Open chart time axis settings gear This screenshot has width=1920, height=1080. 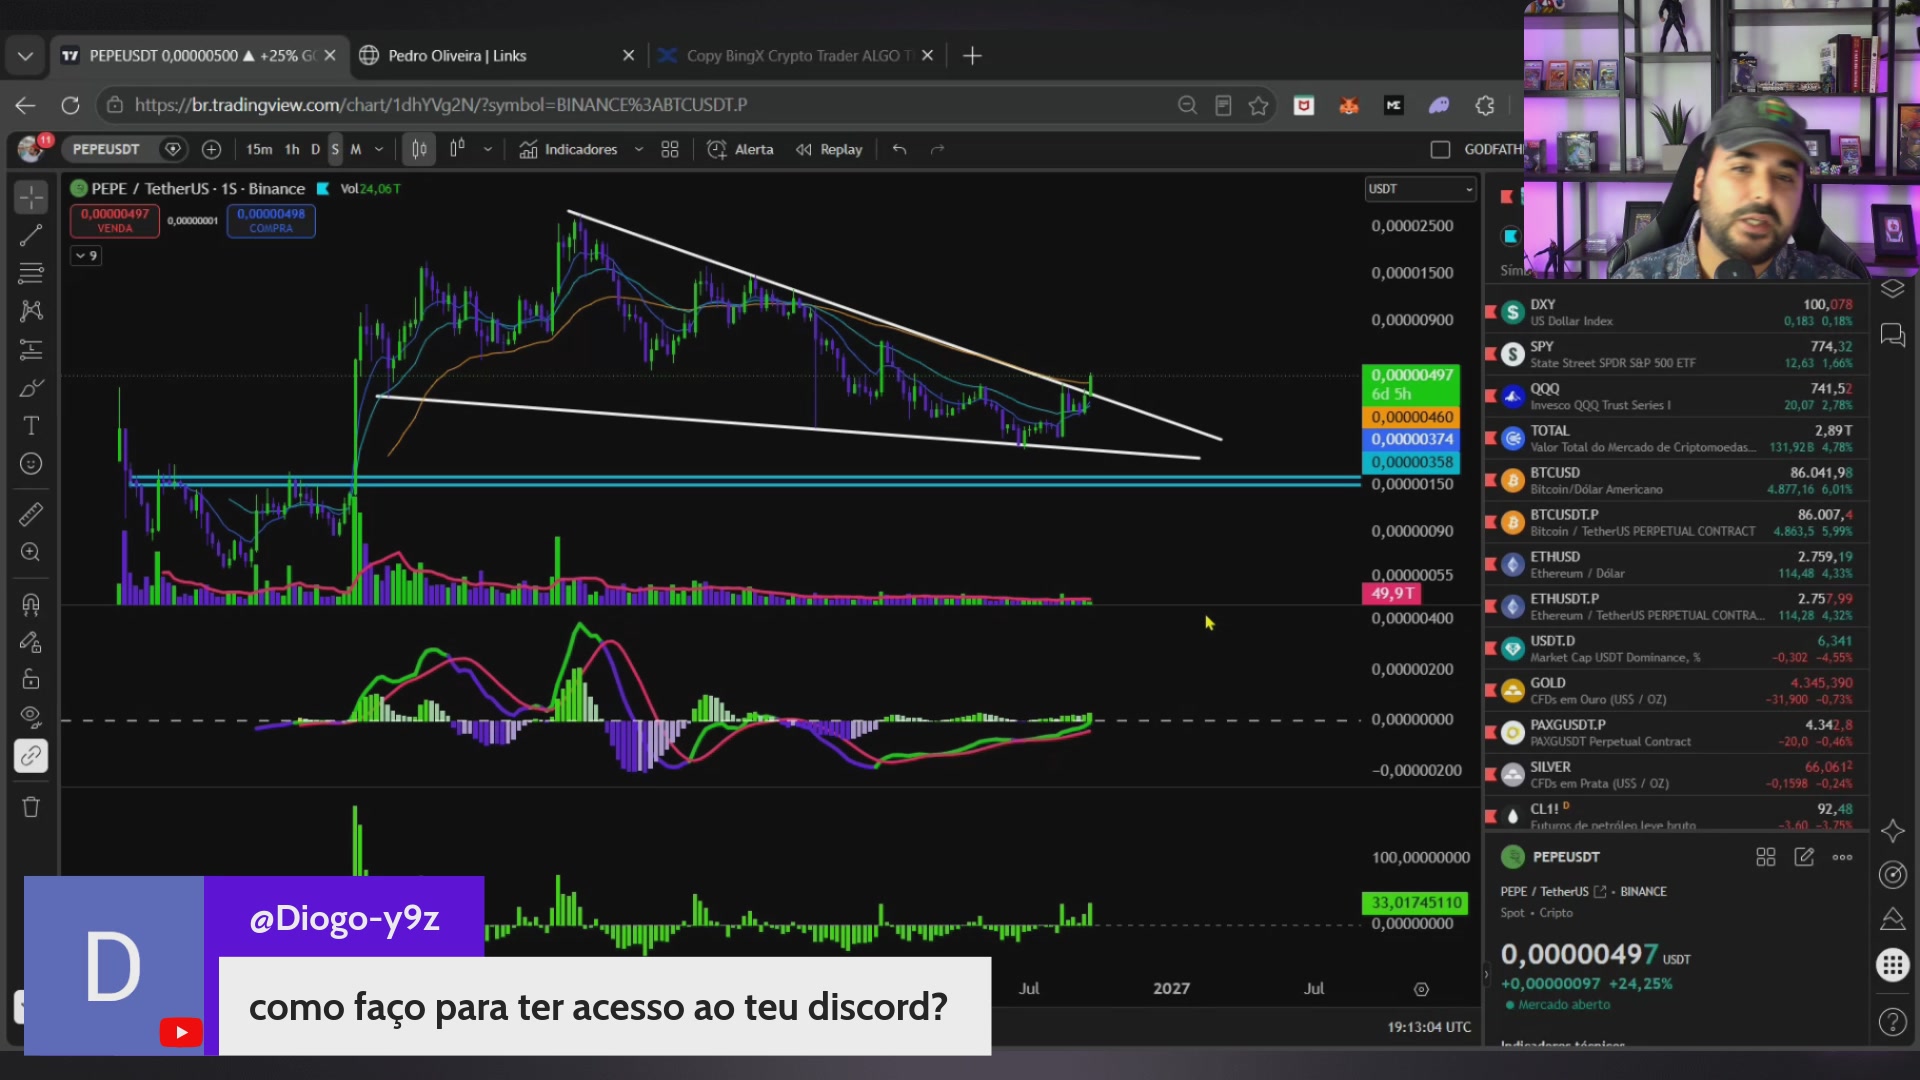(x=1421, y=989)
